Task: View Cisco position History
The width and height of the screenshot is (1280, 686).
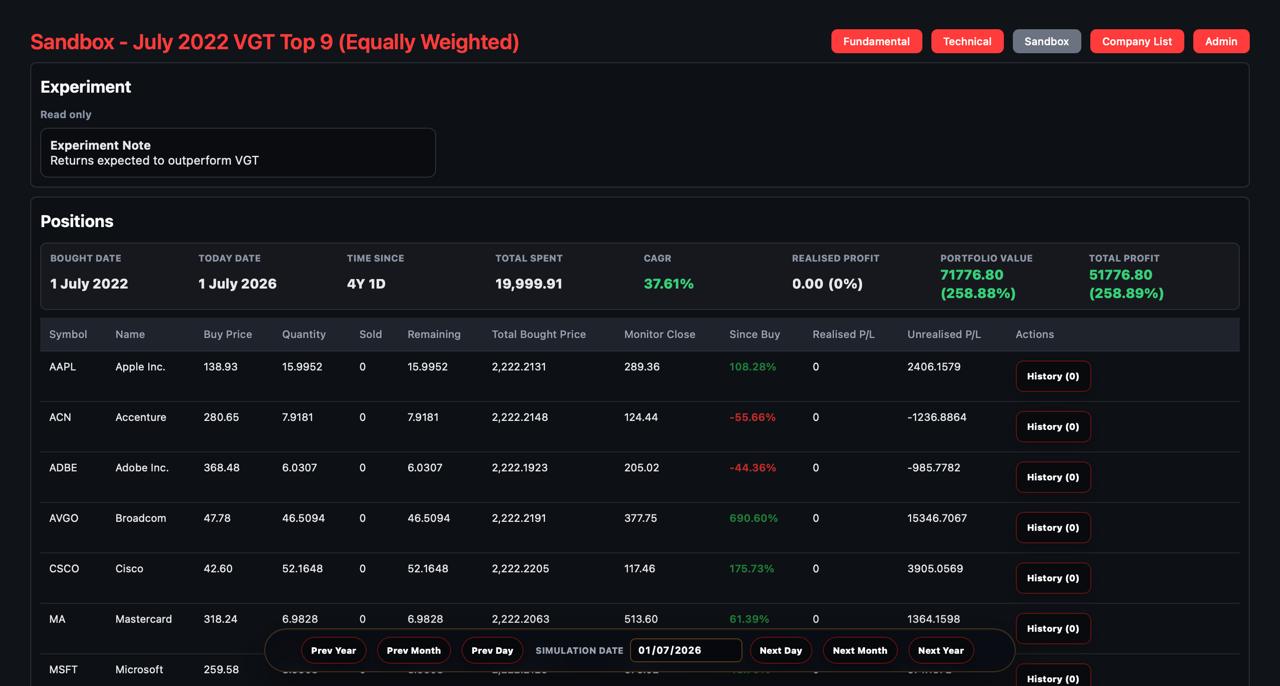Action: point(1053,578)
